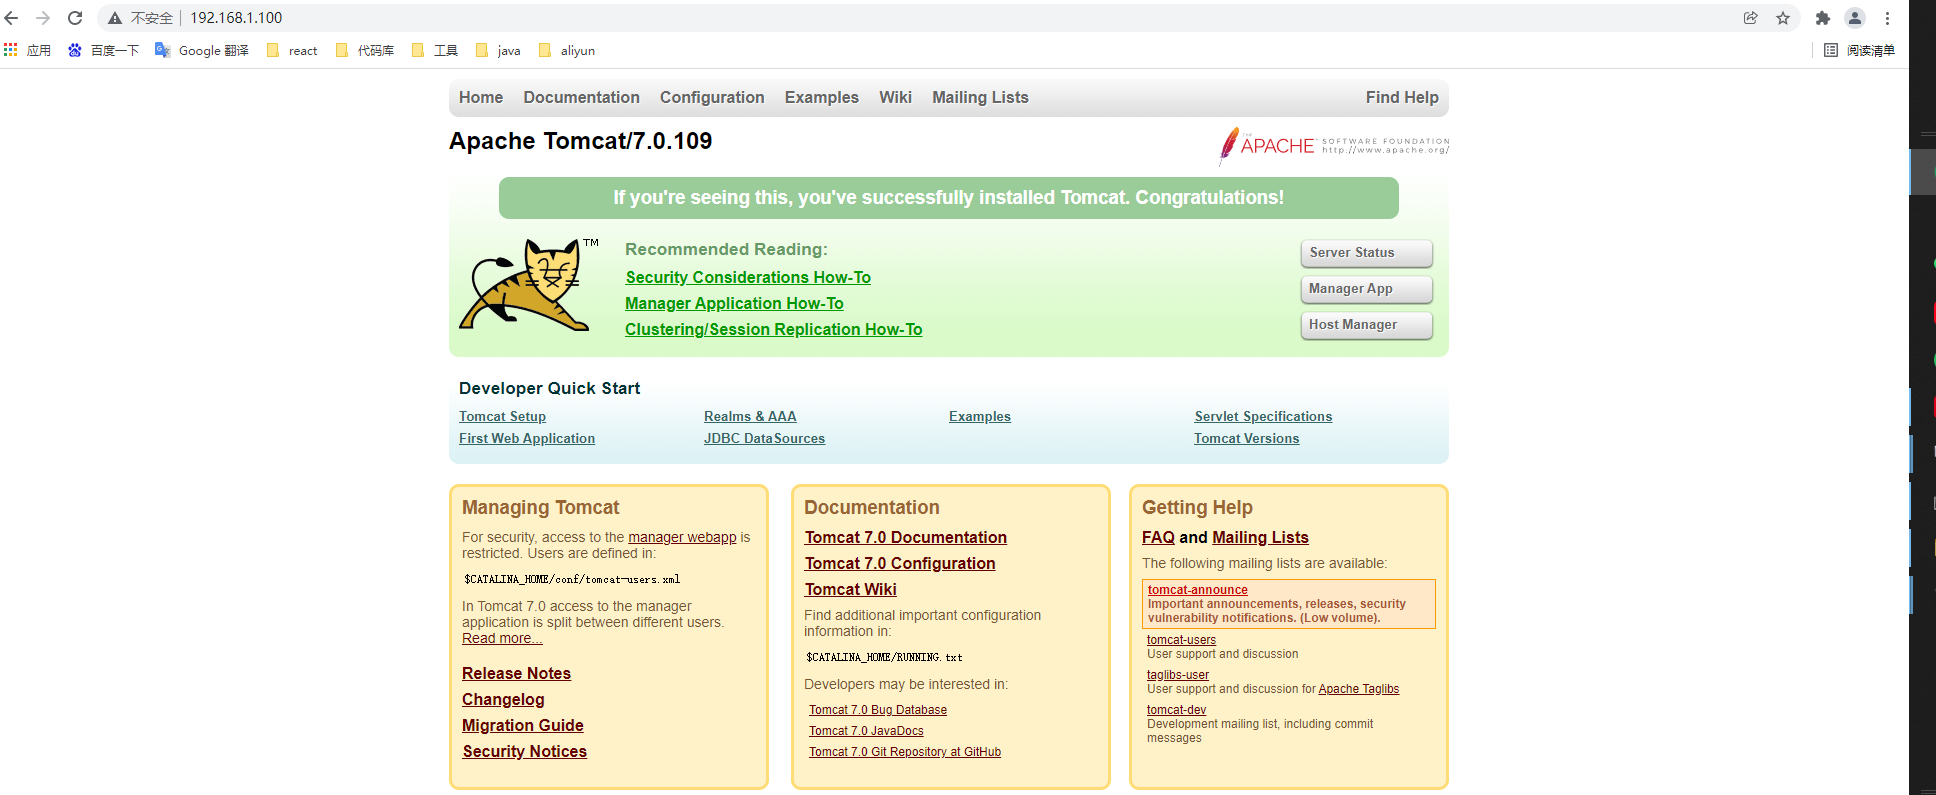Open the Tomcat Versions link

(x=1247, y=438)
